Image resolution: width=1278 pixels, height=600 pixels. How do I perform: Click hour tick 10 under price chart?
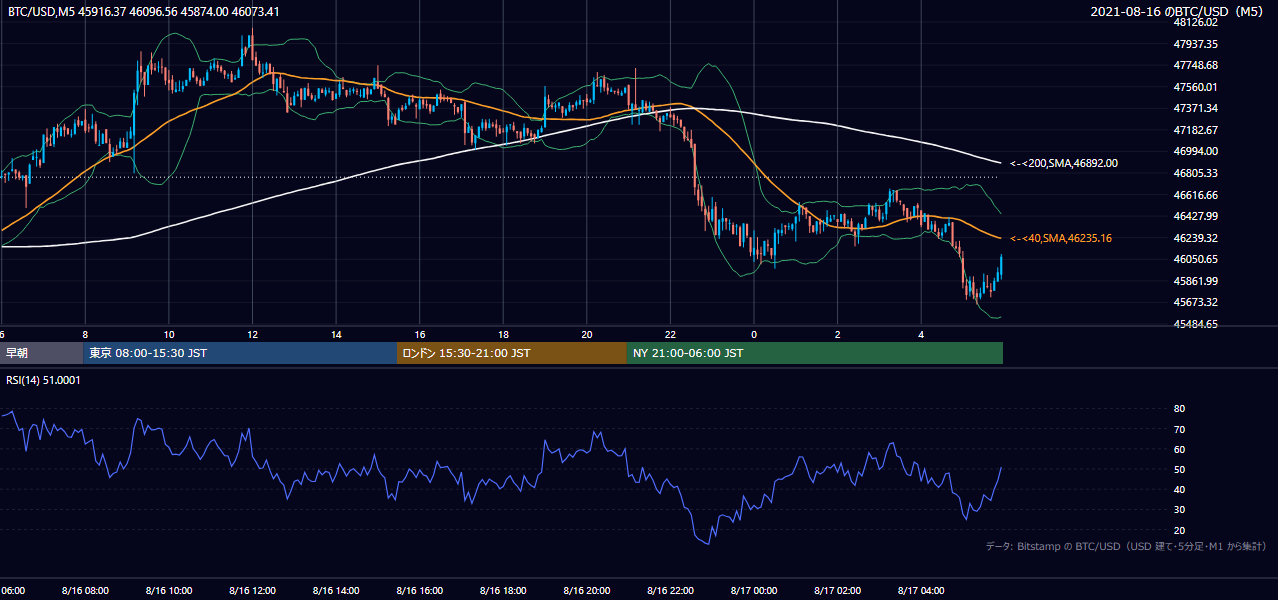point(169,334)
